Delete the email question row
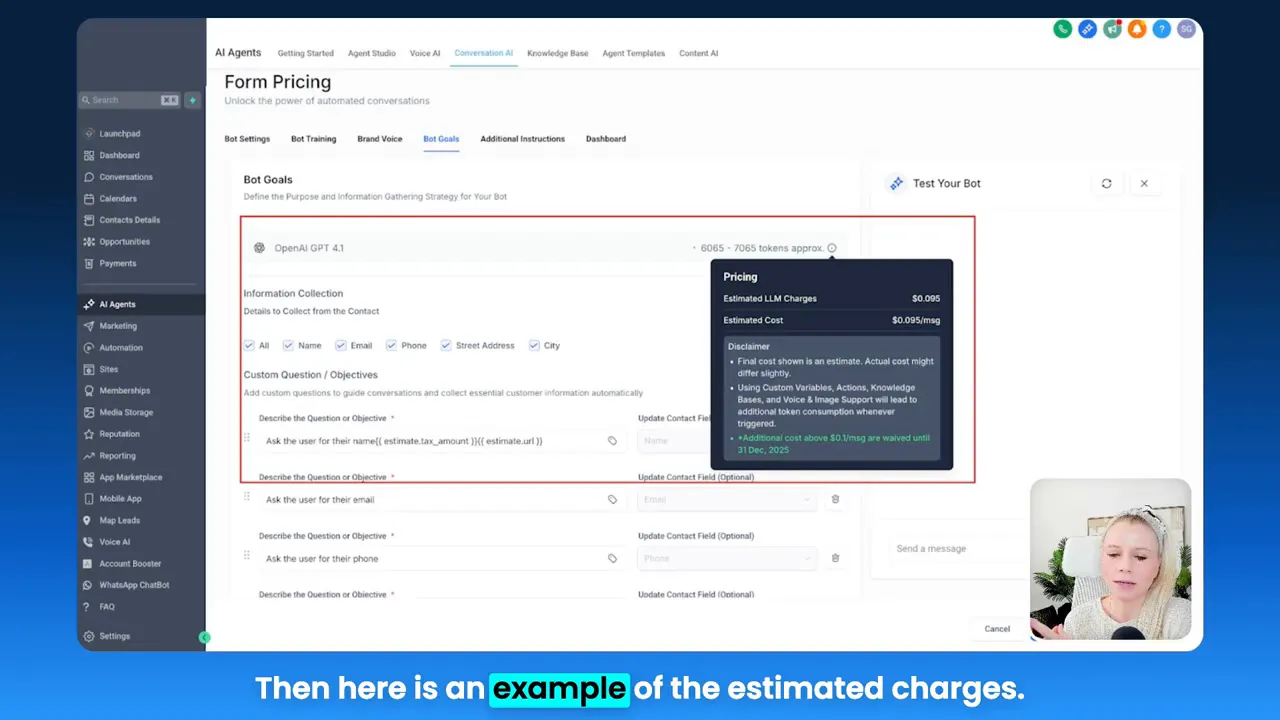The image size is (1280, 720). coord(835,500)
